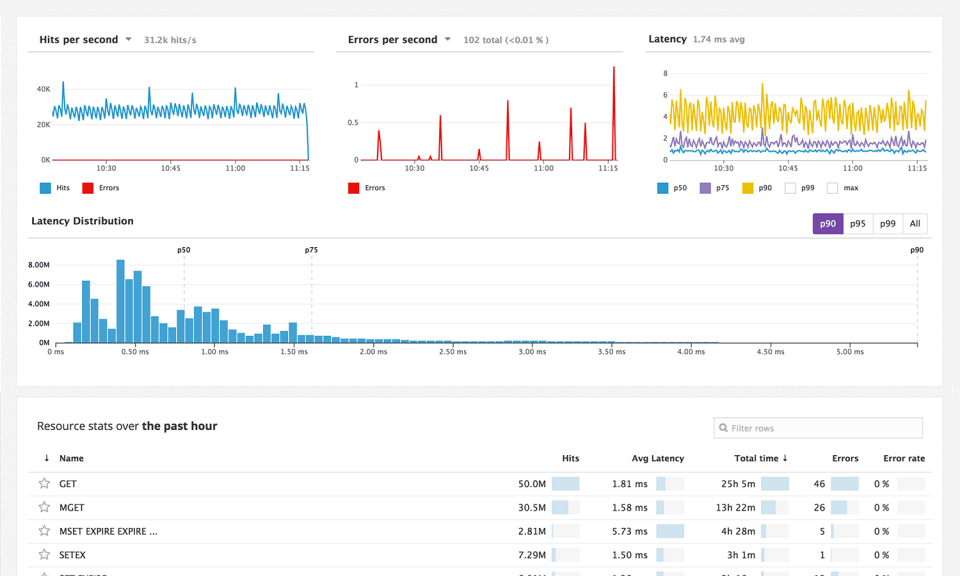Screen dimensions: 960x576
Task: Star the SETEX resource row
Action: [x=42, y=555]
